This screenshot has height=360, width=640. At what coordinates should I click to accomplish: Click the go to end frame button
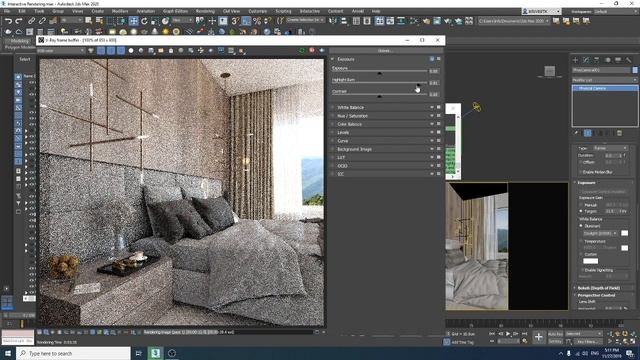click(524, 334)
